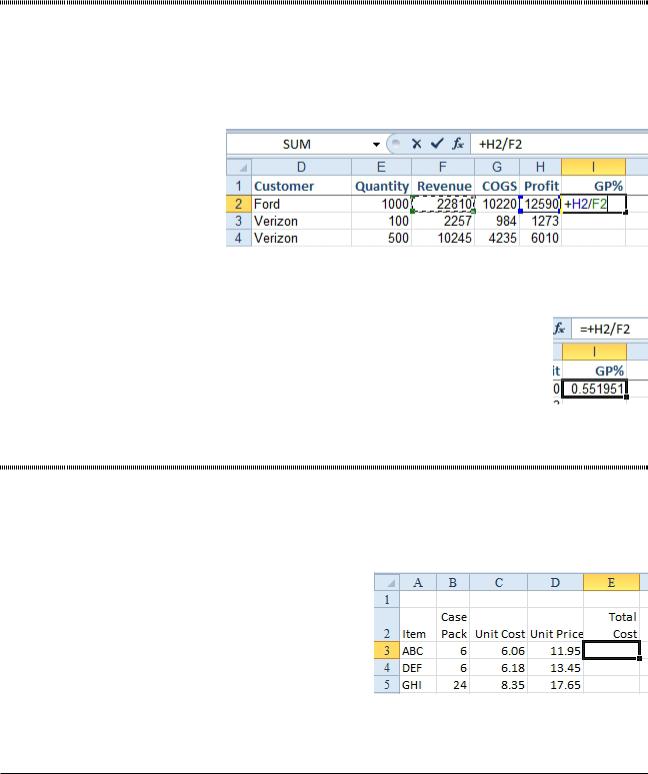Click the GHI item cell
The image size is (648, 774).
click(418, 685)
